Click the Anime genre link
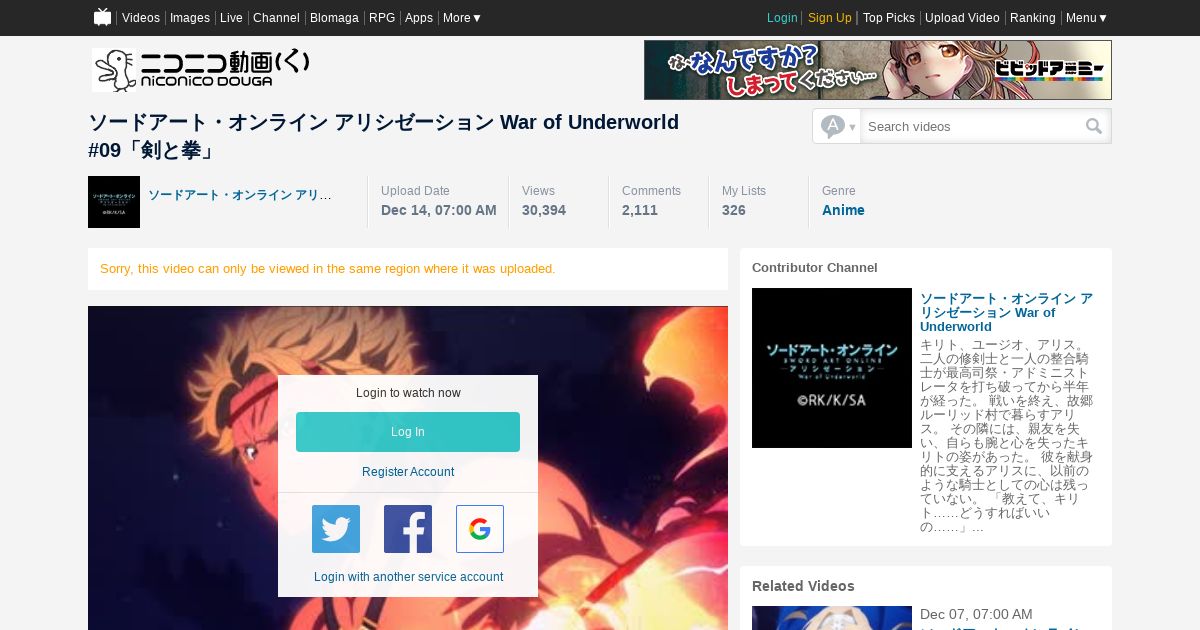The width and height of the screenshot is (1200, 630). pos(843,210)
